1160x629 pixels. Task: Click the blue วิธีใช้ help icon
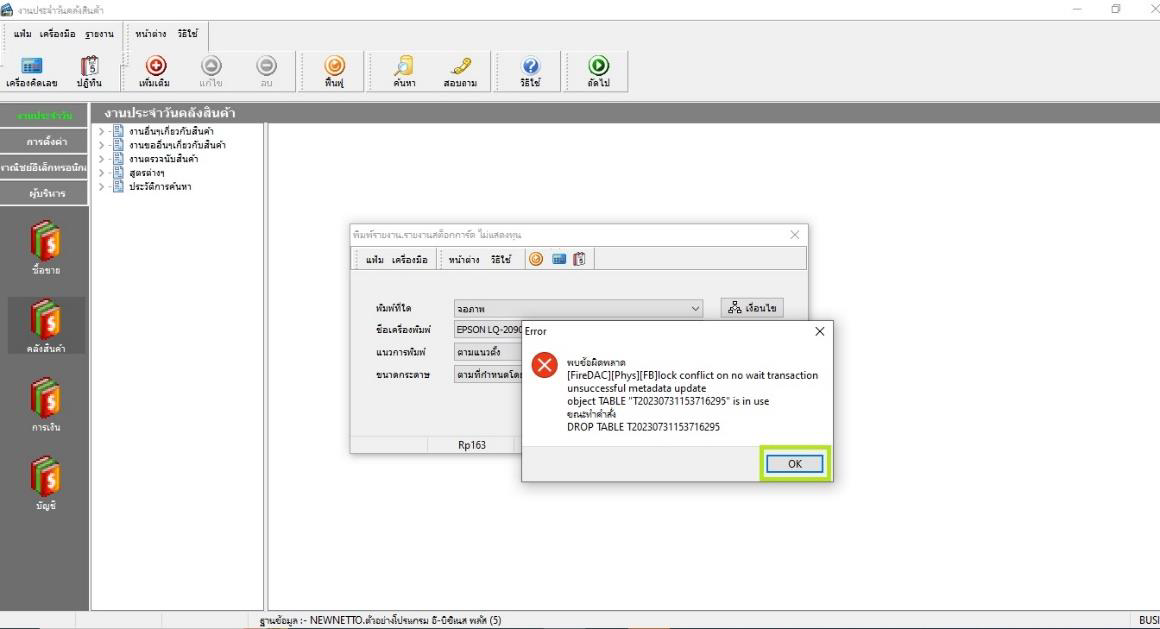(x=530, y=66)
